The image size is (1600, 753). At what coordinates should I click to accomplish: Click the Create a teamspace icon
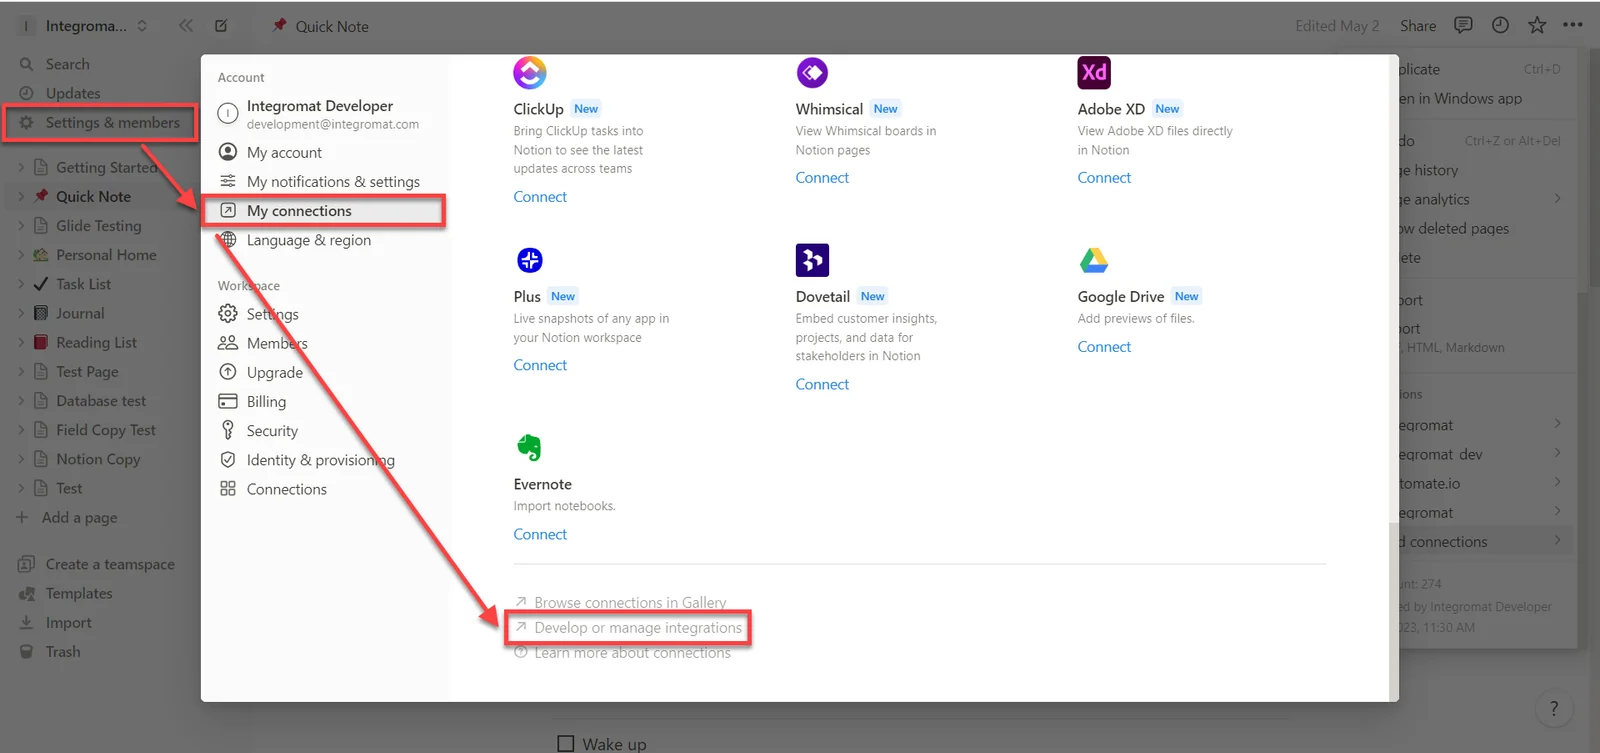point(27,565)
